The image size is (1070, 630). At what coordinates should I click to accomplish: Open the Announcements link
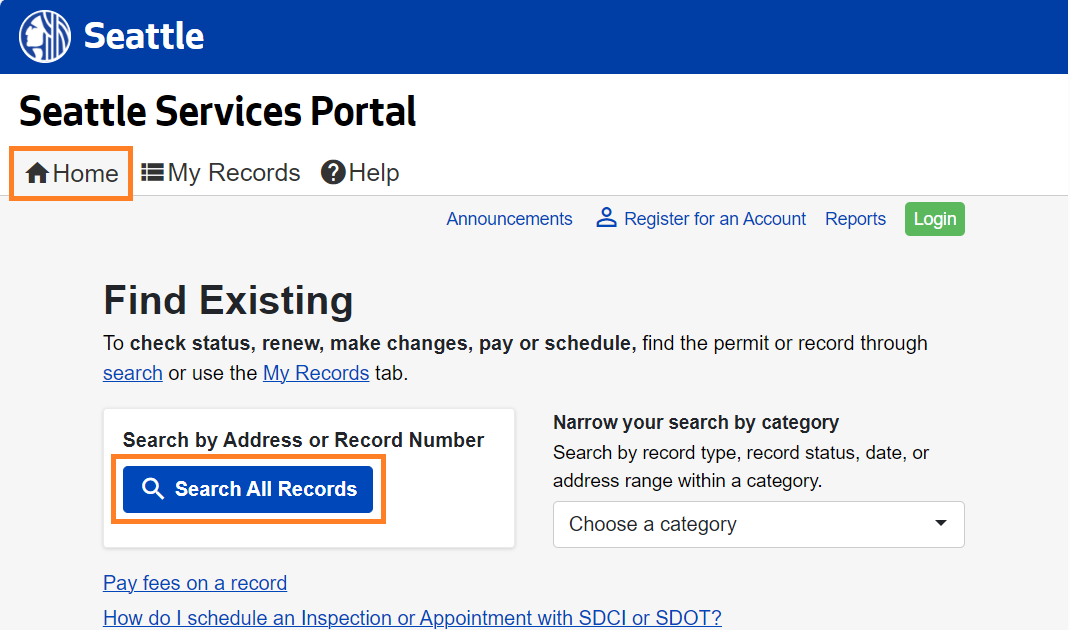pos(509,219)
